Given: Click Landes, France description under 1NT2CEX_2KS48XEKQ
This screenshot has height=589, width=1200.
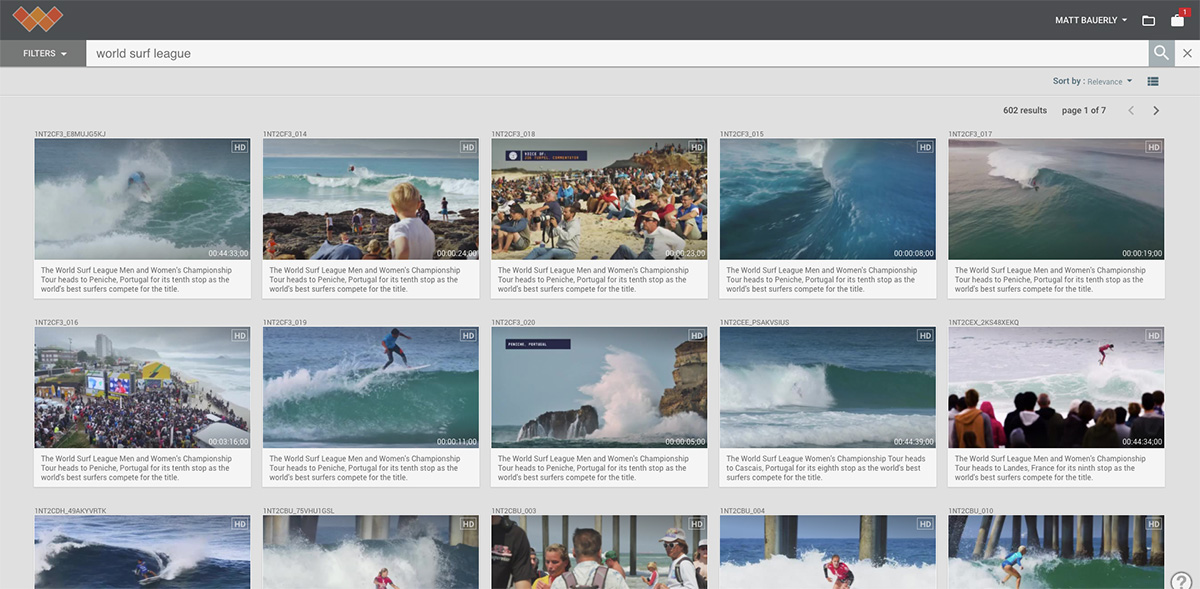Looking at the screenshot, I should (x=1051, y=468).
